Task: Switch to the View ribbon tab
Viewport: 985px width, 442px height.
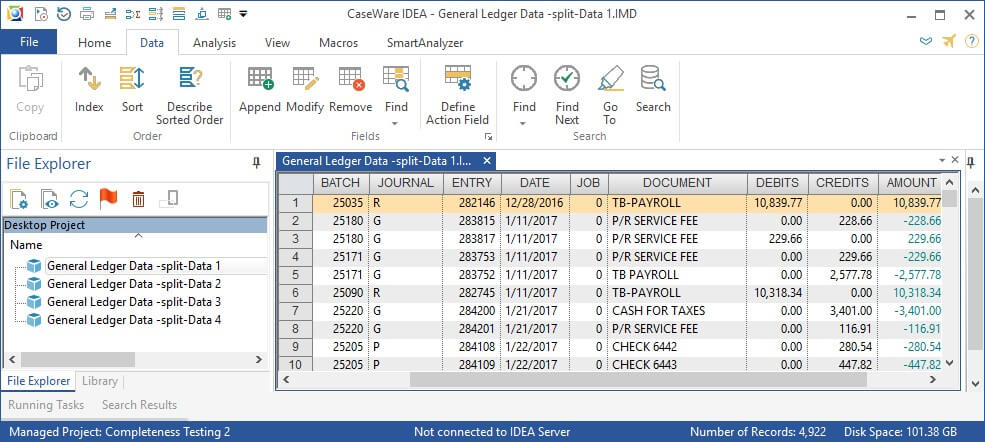Action: tap(277, 43)
